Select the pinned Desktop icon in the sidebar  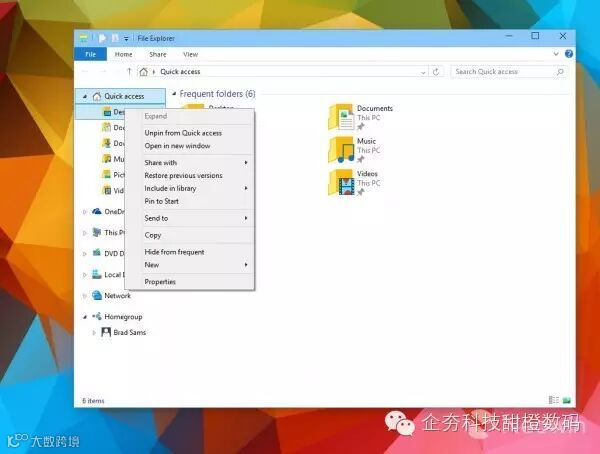click(x=107, y=112)
